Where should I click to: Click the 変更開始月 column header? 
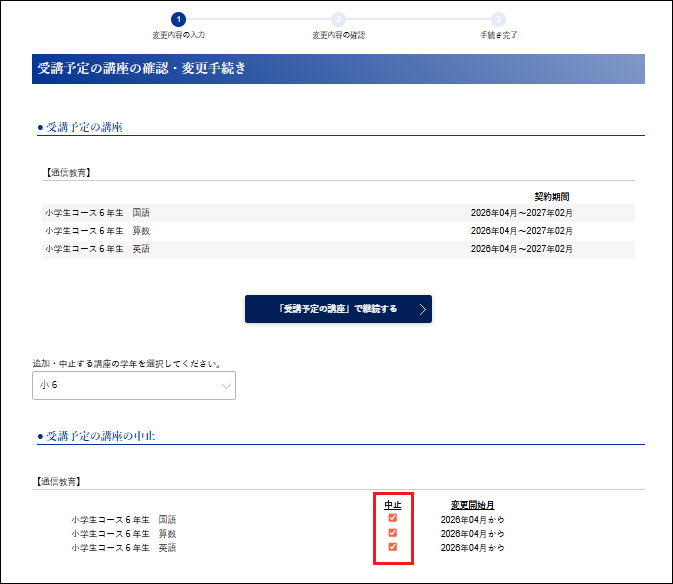point(472,504)
